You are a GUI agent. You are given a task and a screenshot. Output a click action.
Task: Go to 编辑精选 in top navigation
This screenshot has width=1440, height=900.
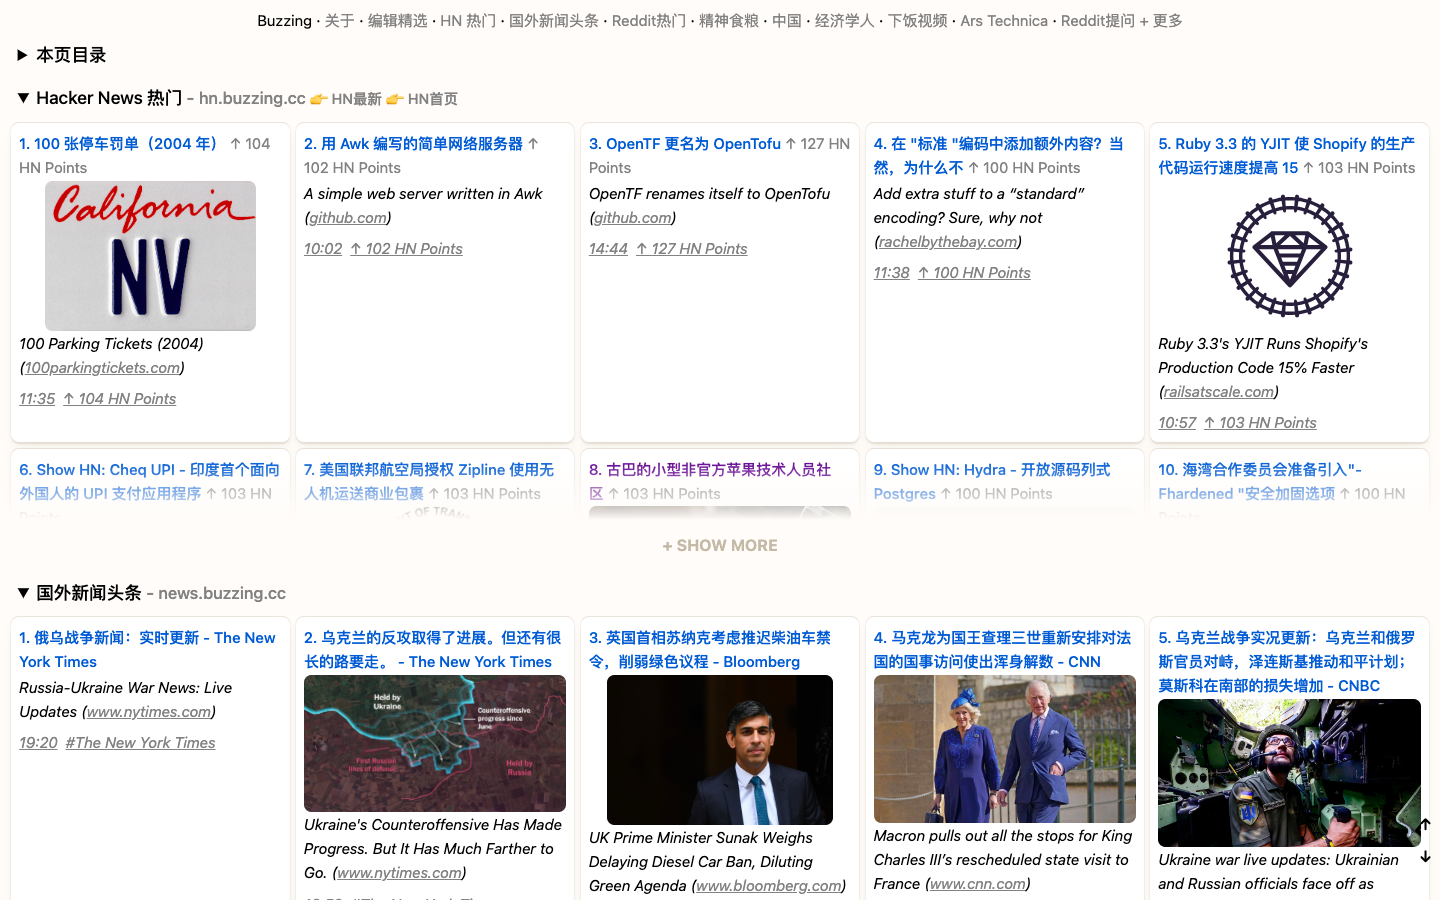tap(397, 20)
